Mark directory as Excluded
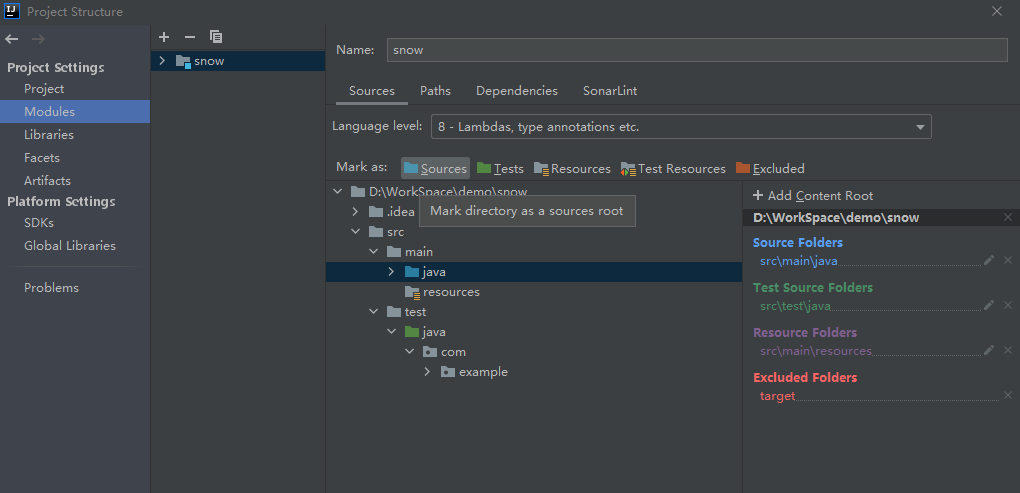 tap(770, 169)
